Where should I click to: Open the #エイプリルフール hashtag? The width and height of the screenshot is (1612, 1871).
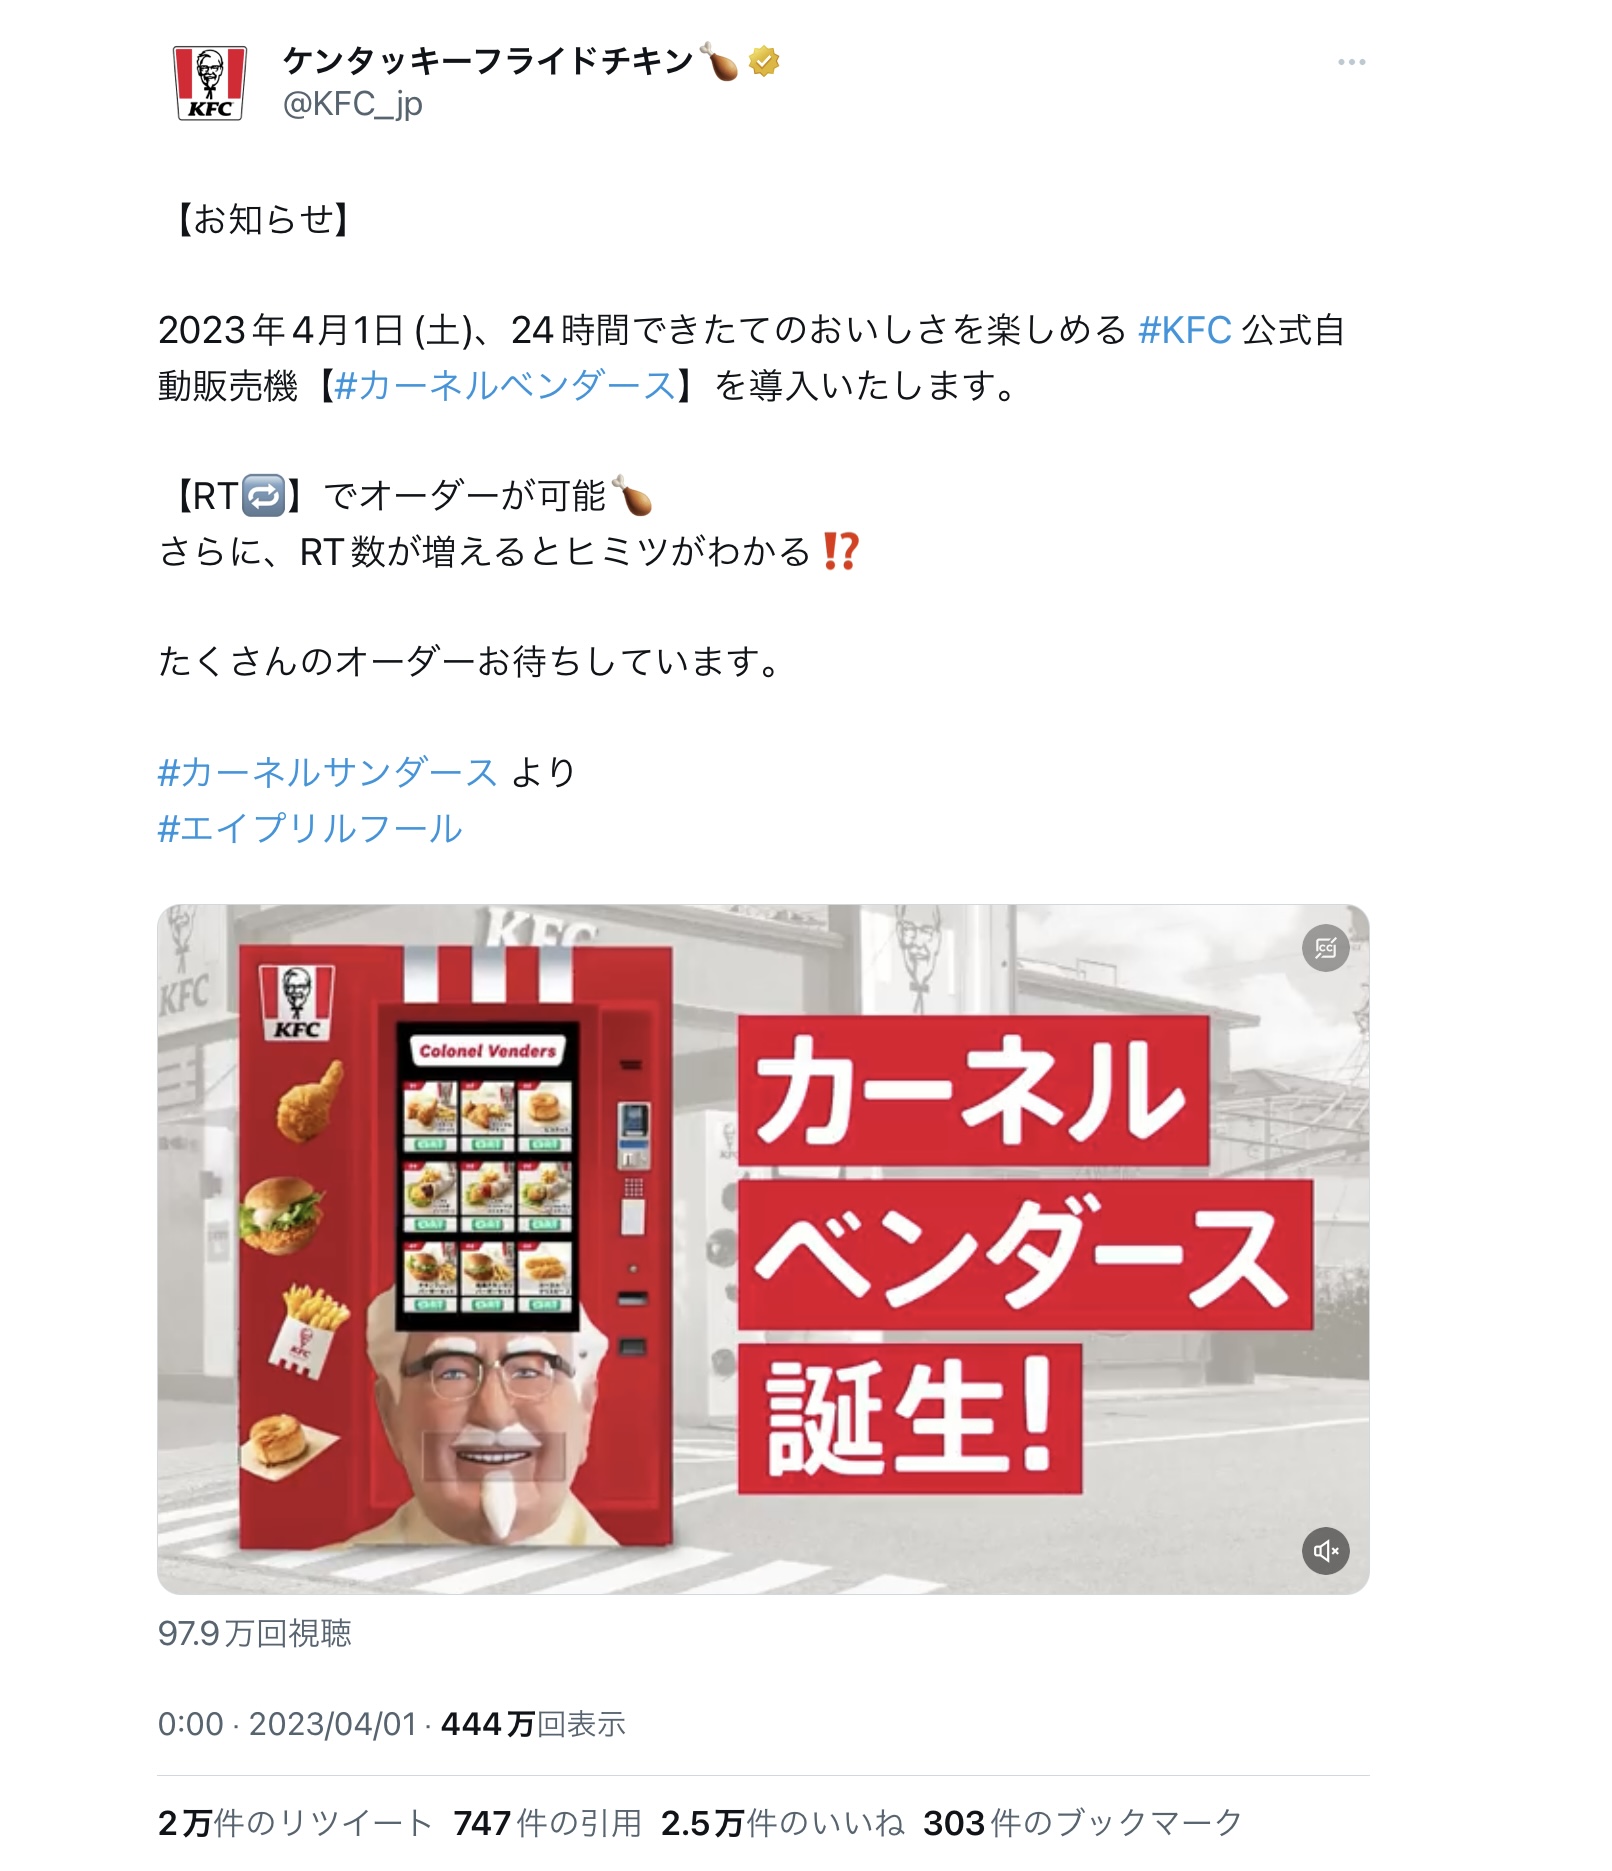click(310, 828)
